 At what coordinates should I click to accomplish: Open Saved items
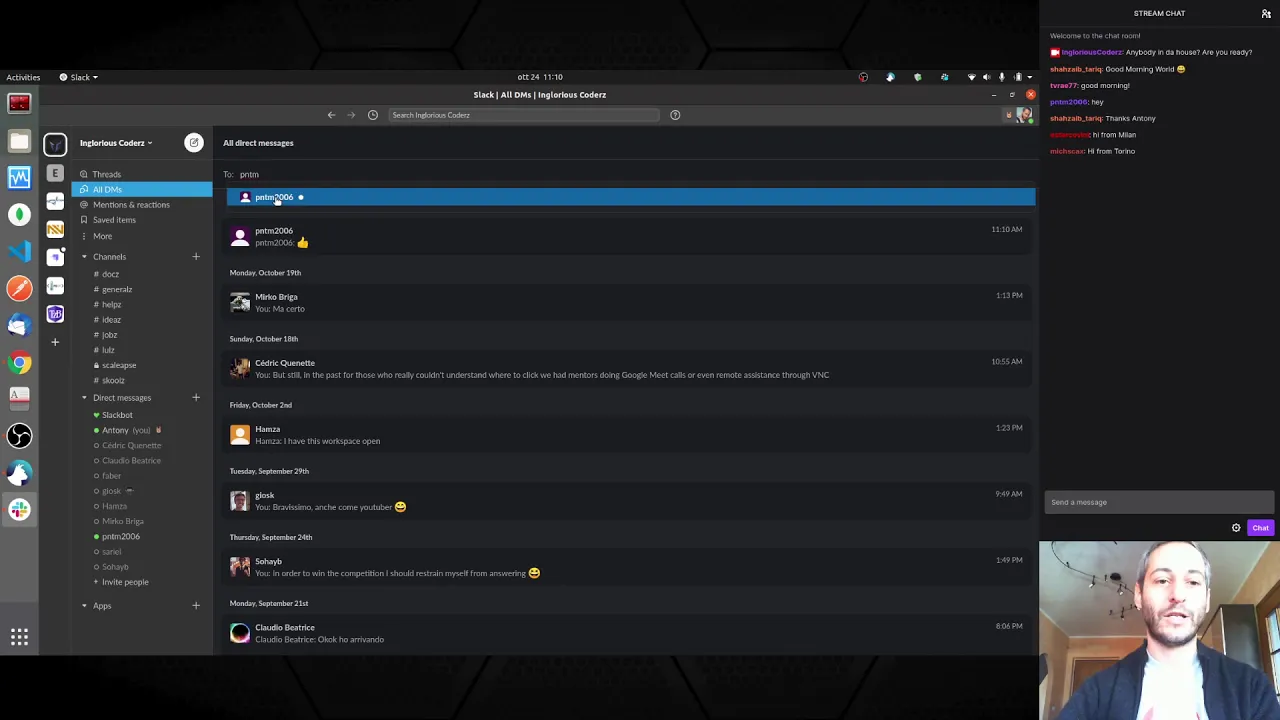pyautogui.click(x=114, y=220)
